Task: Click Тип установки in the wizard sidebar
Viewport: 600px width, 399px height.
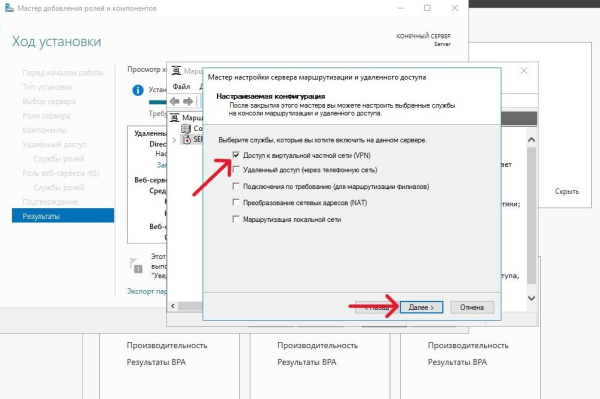Action: point(47,87)
